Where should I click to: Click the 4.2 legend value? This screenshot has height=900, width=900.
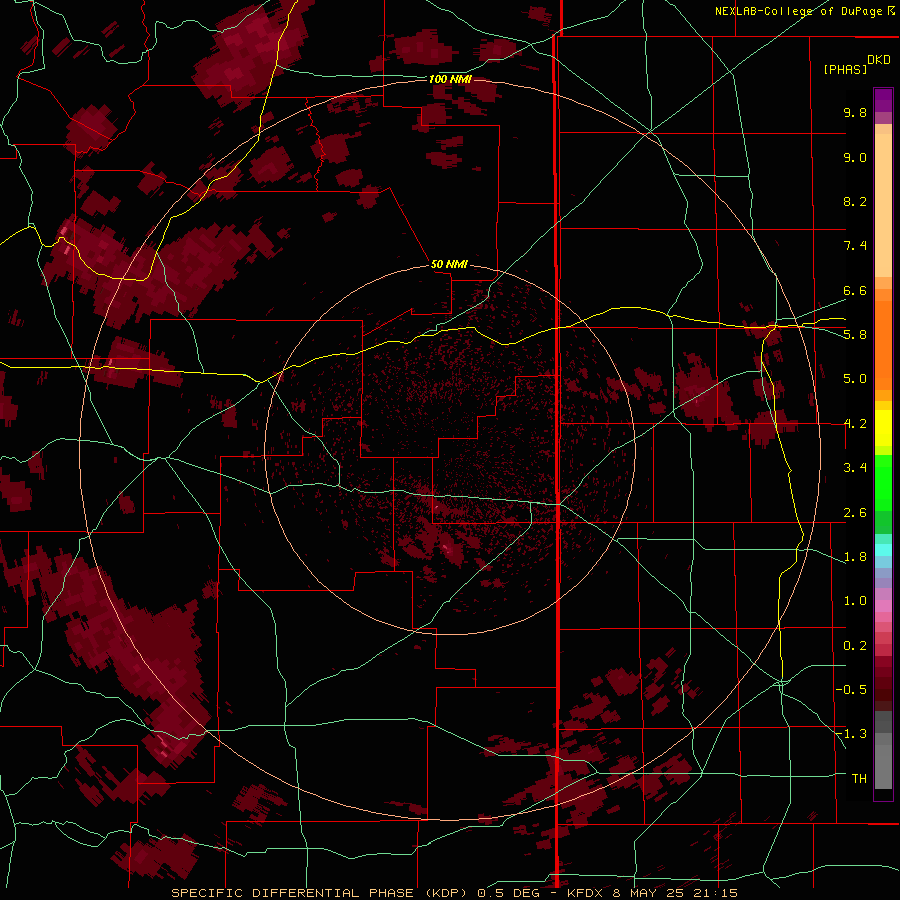coord(855,424)
